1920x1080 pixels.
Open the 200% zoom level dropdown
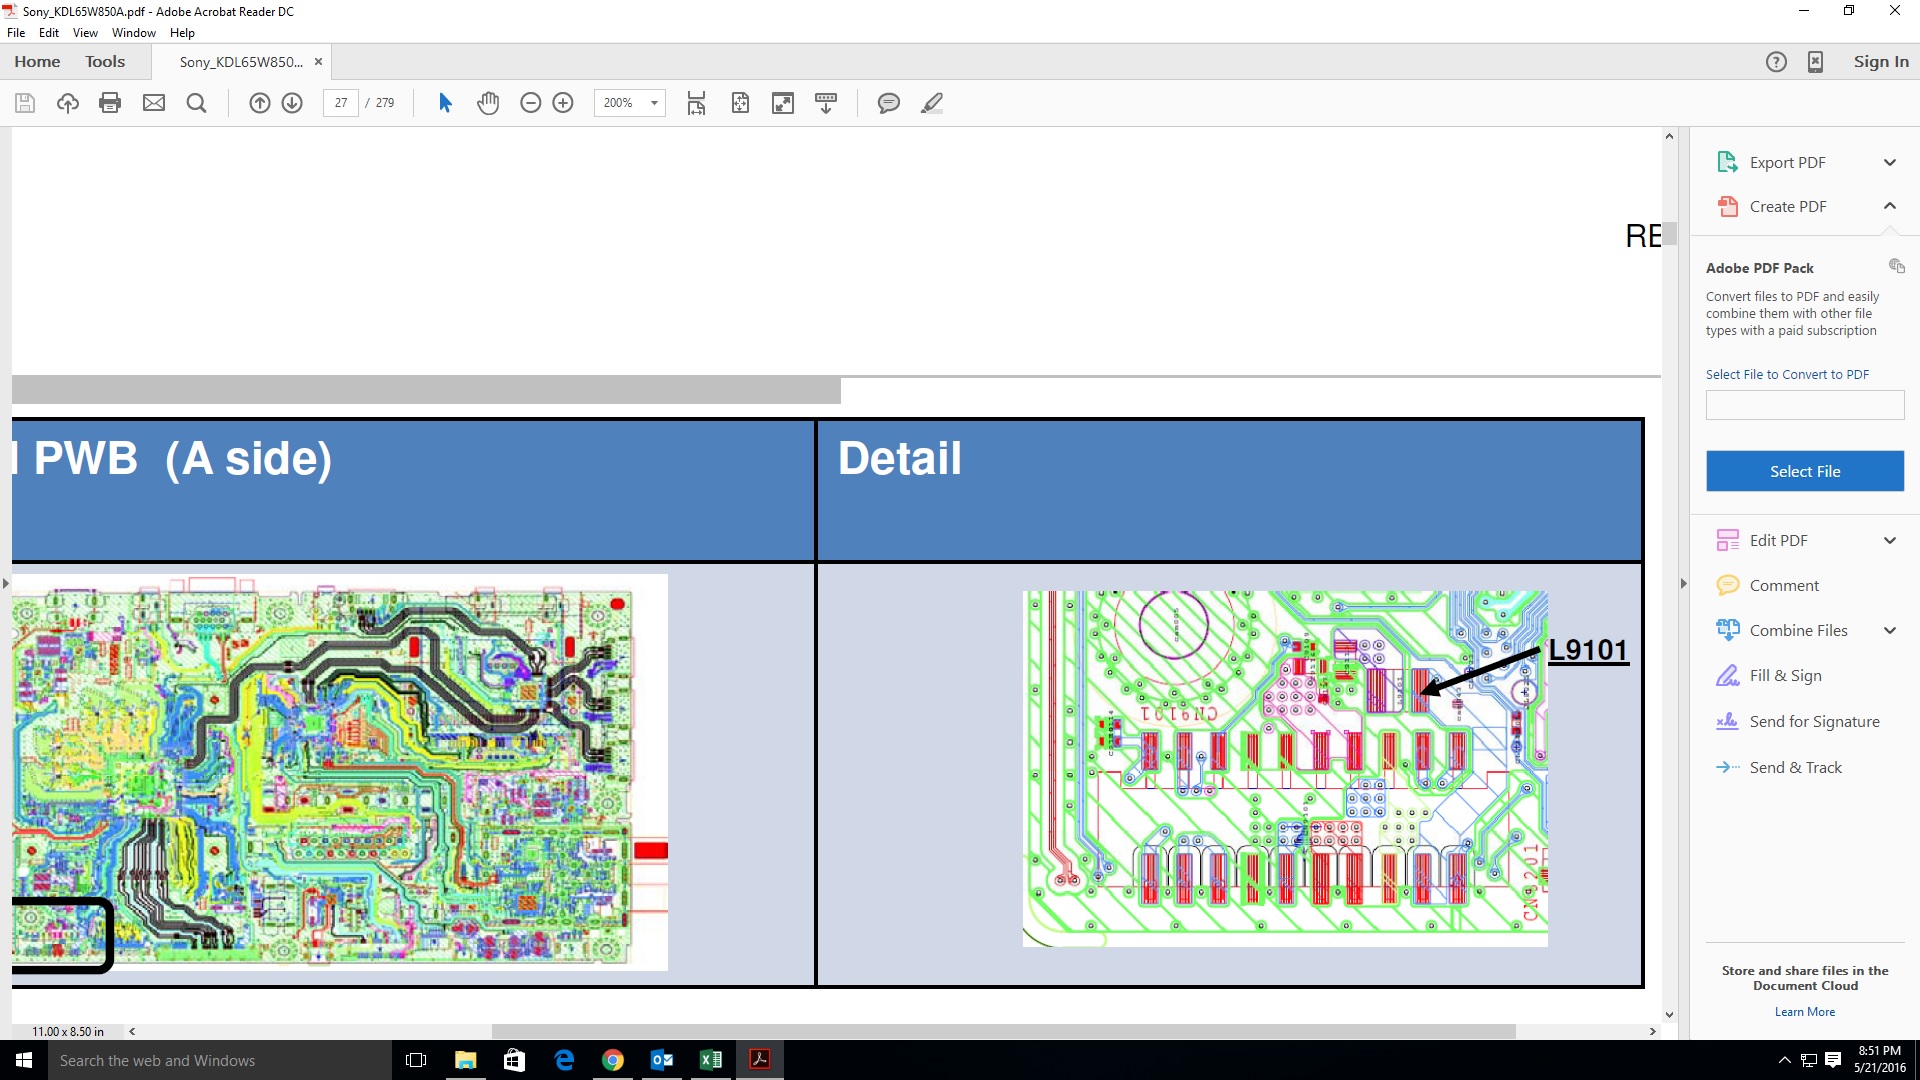[x=654, y=103]
